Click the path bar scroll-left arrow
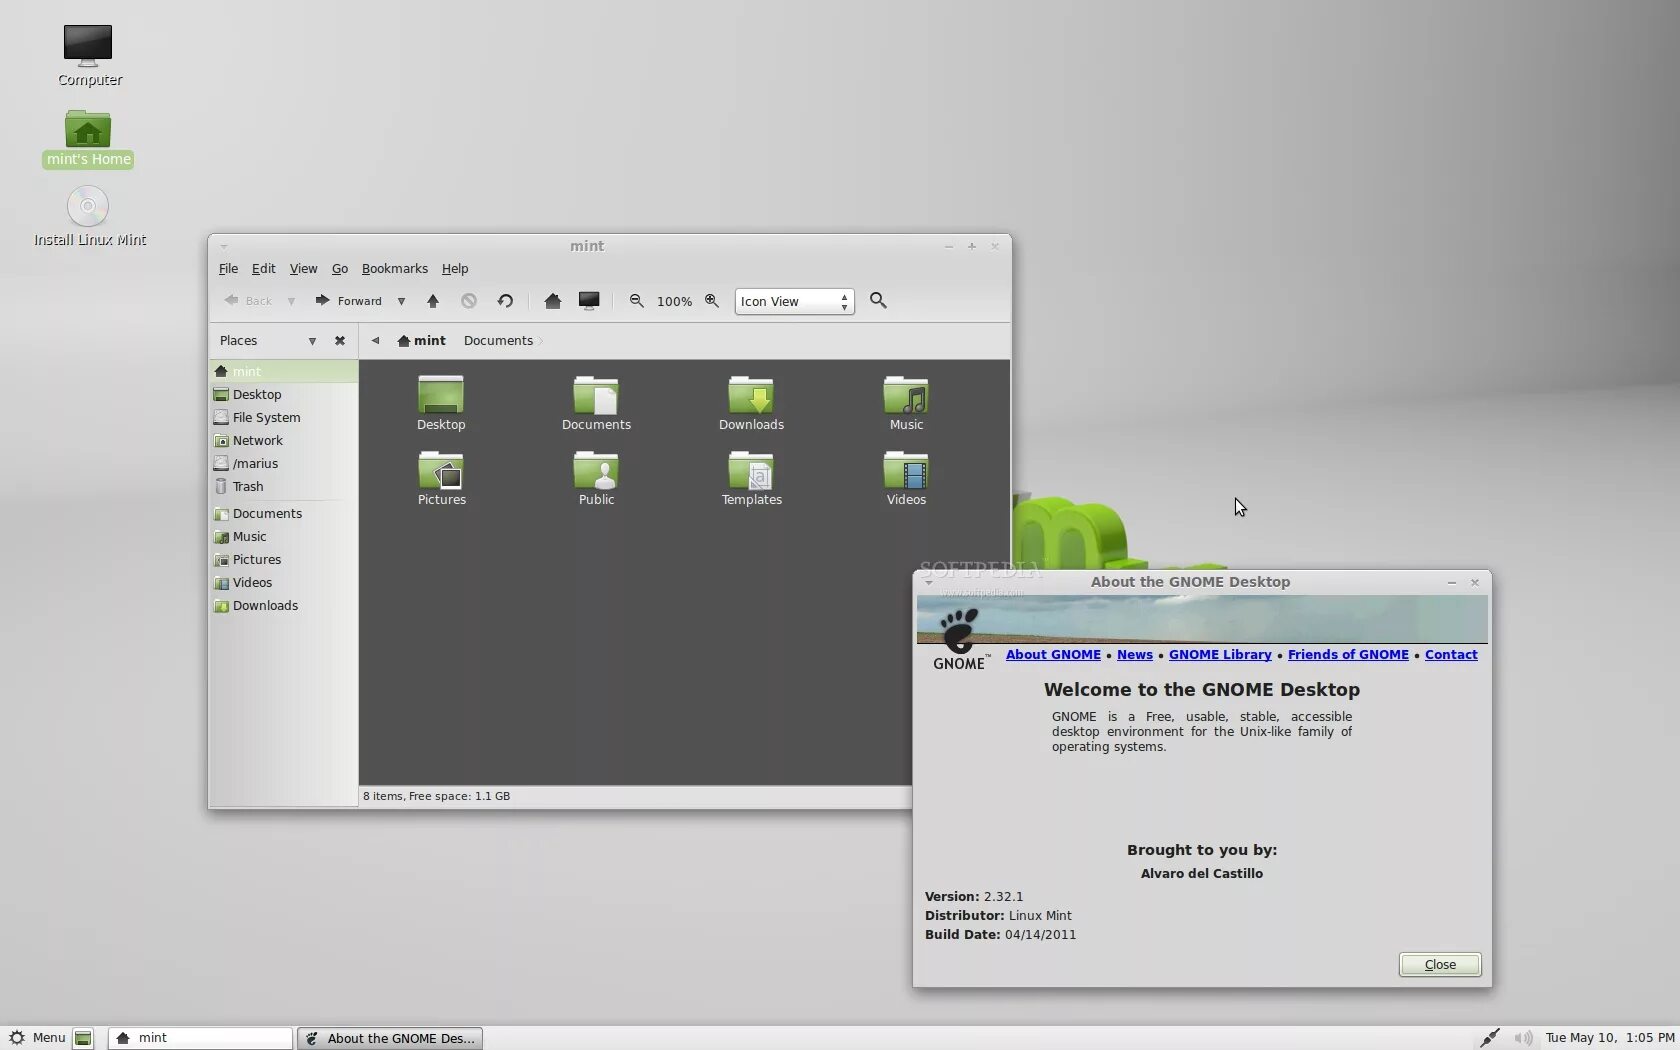The height and width of the screenshot is (1050, 1680). click(x=375, y=341)
